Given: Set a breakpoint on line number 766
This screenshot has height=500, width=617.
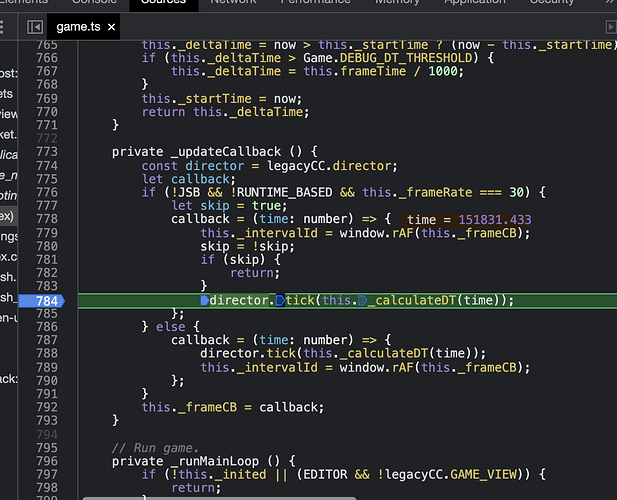Looking at the screenshot, I should [47, 58].
